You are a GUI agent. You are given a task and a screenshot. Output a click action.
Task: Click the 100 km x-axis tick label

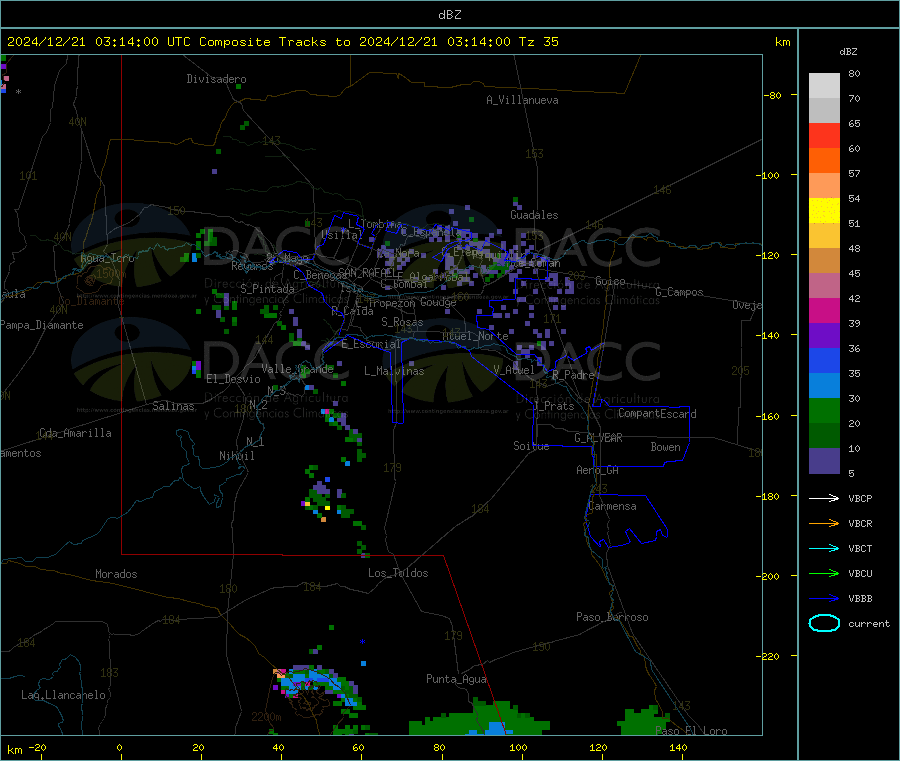coord(518,748)
